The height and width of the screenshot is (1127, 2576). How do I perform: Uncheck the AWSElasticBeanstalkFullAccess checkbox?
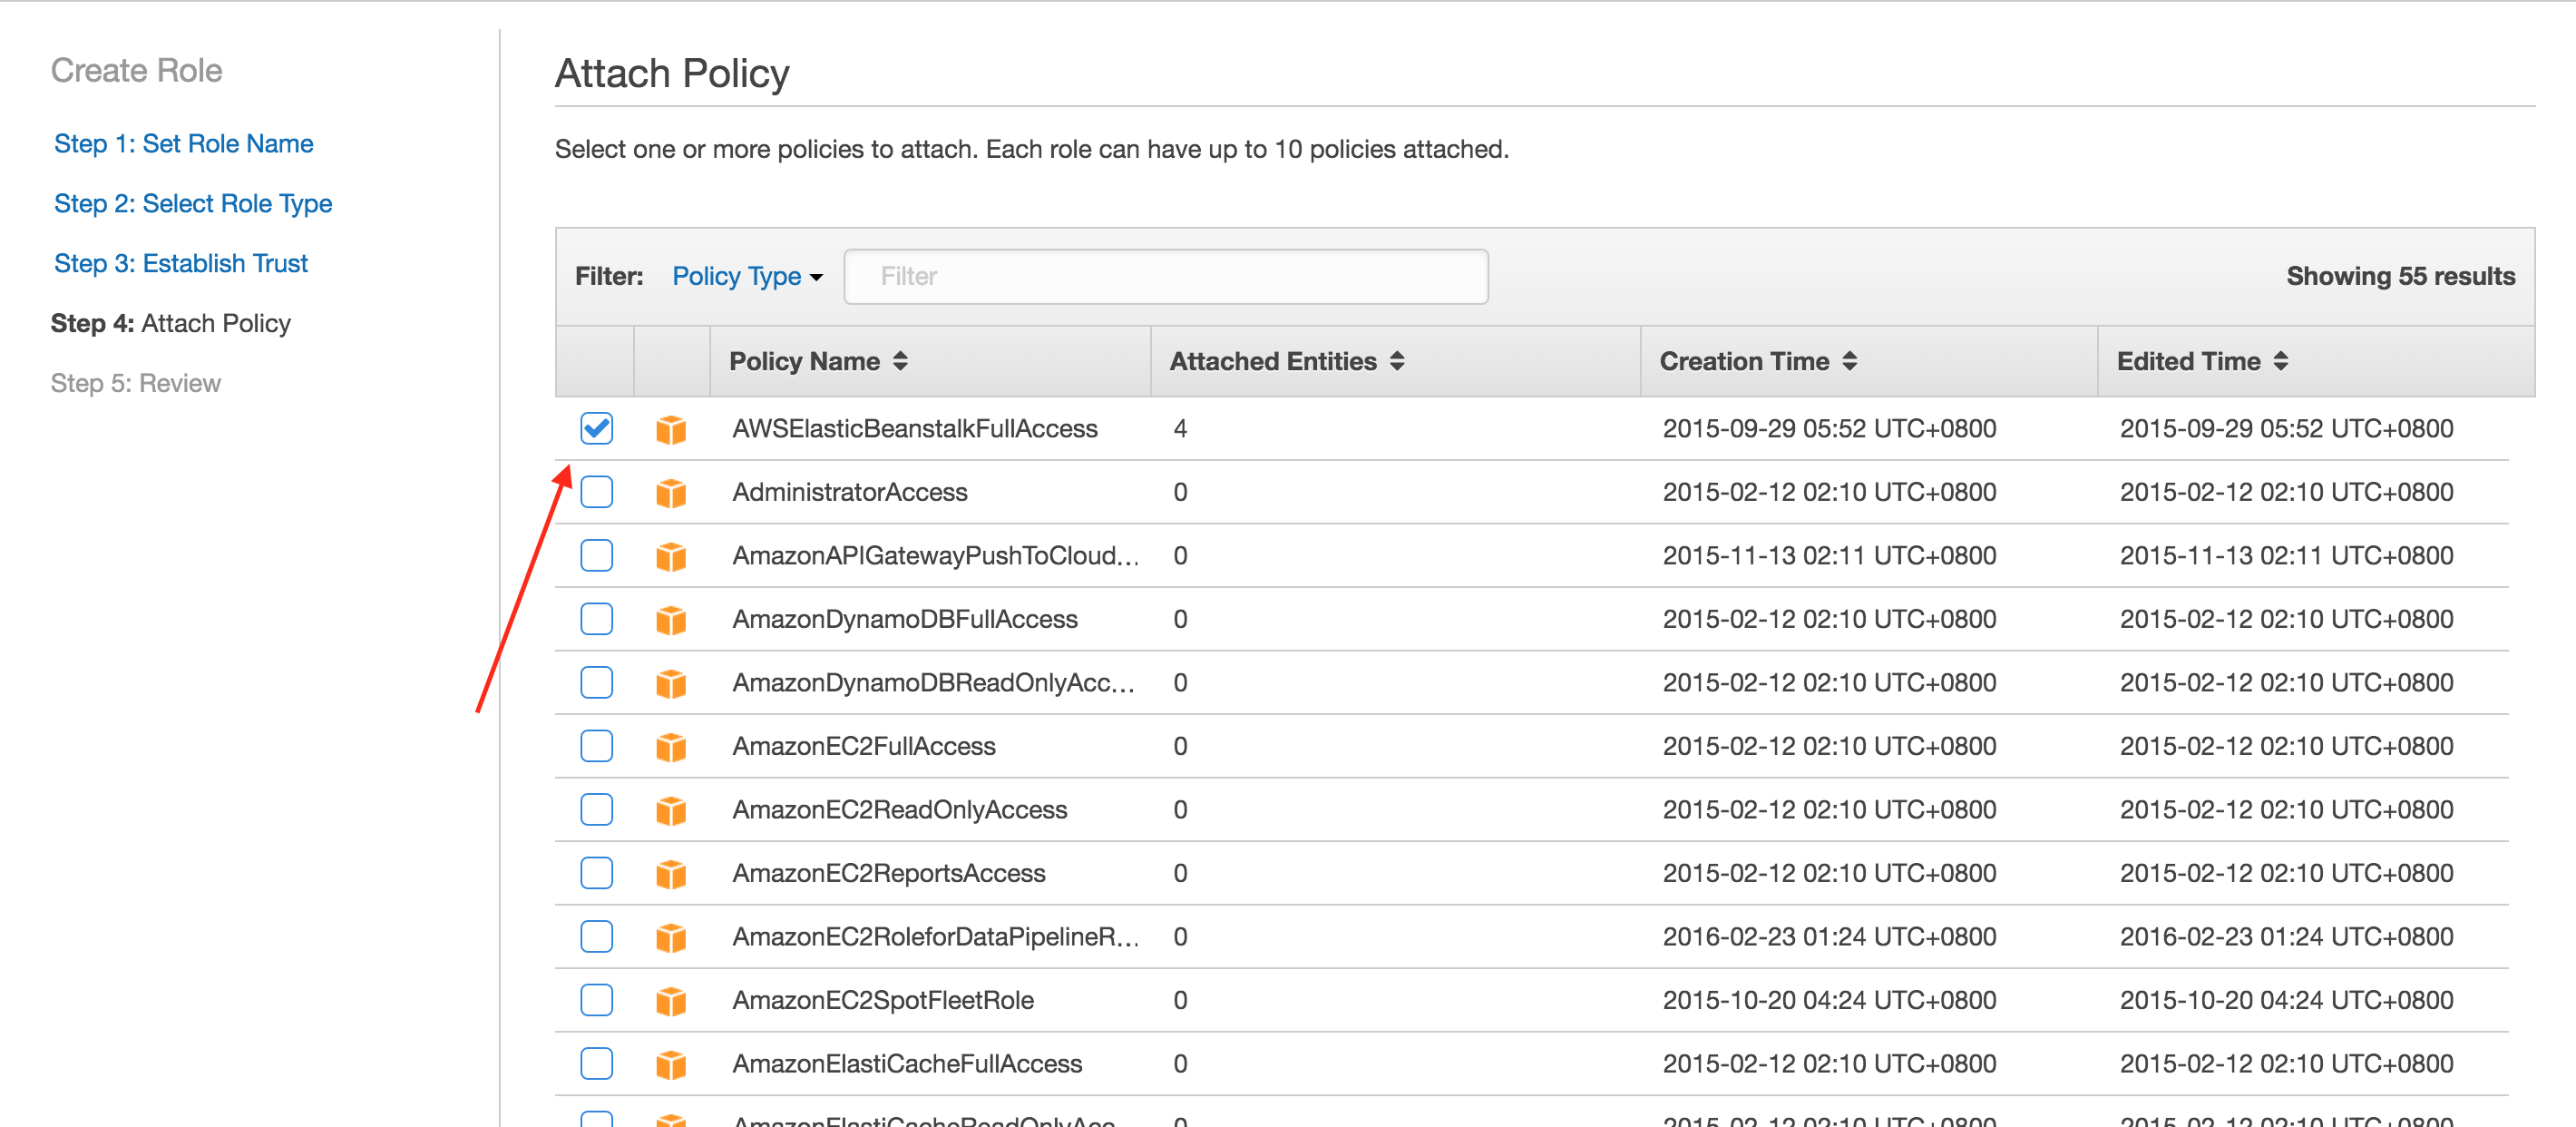[597, 428]
